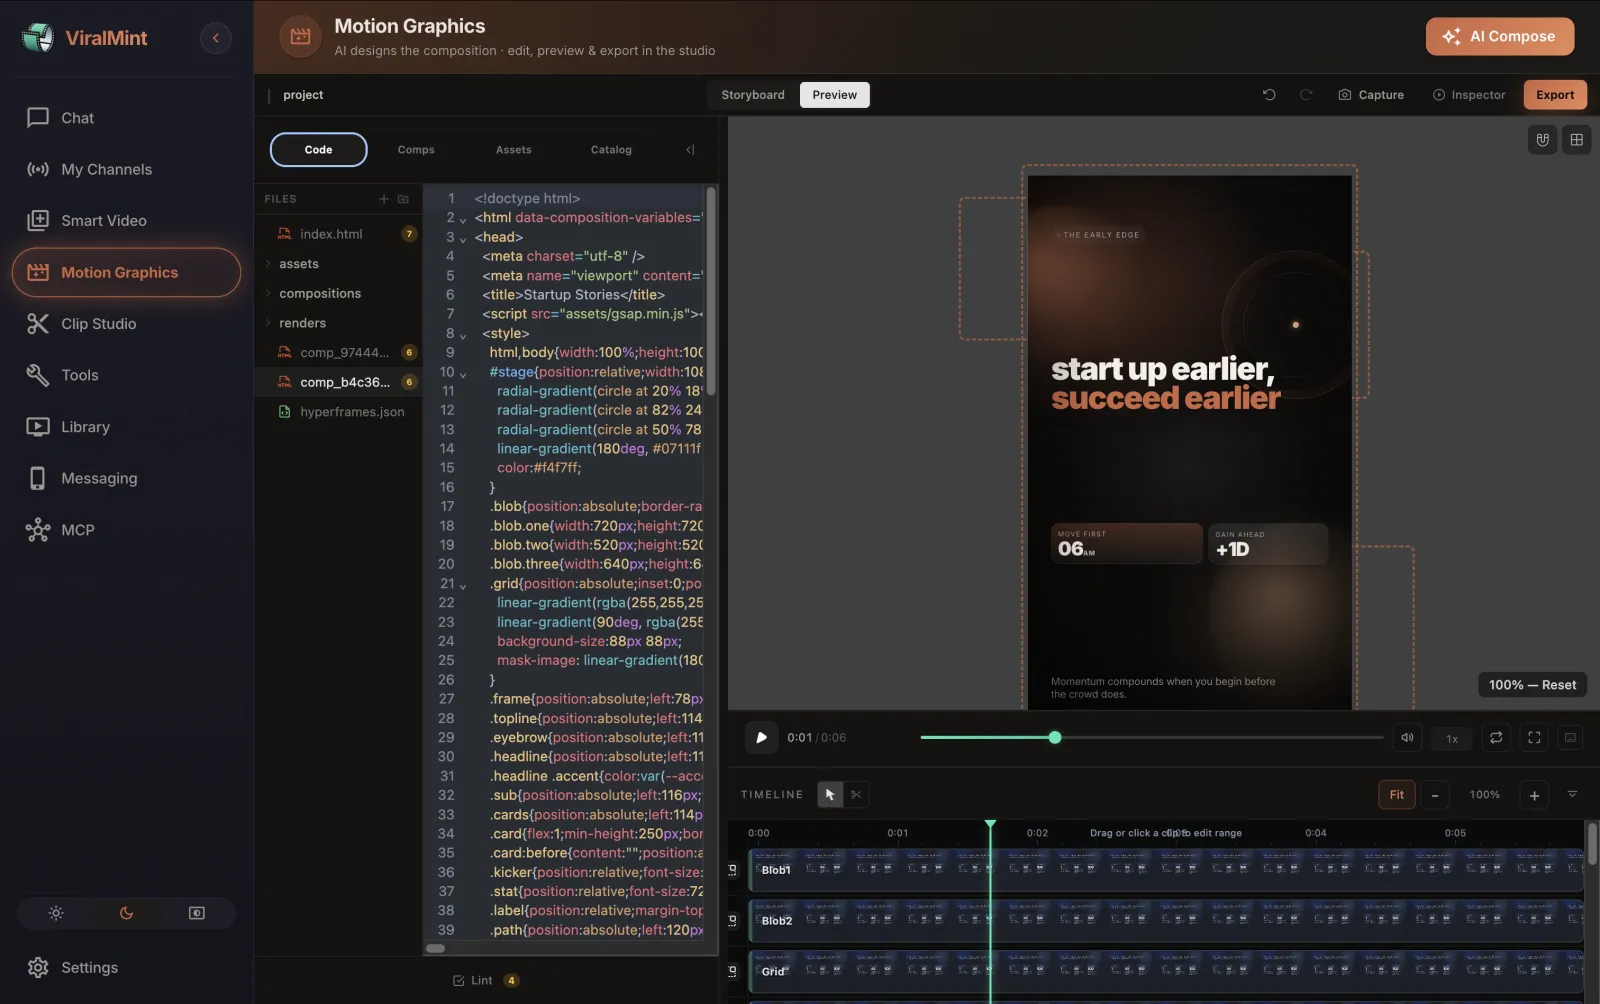
Task: Expand the renders folder
Action: [338, 323]
